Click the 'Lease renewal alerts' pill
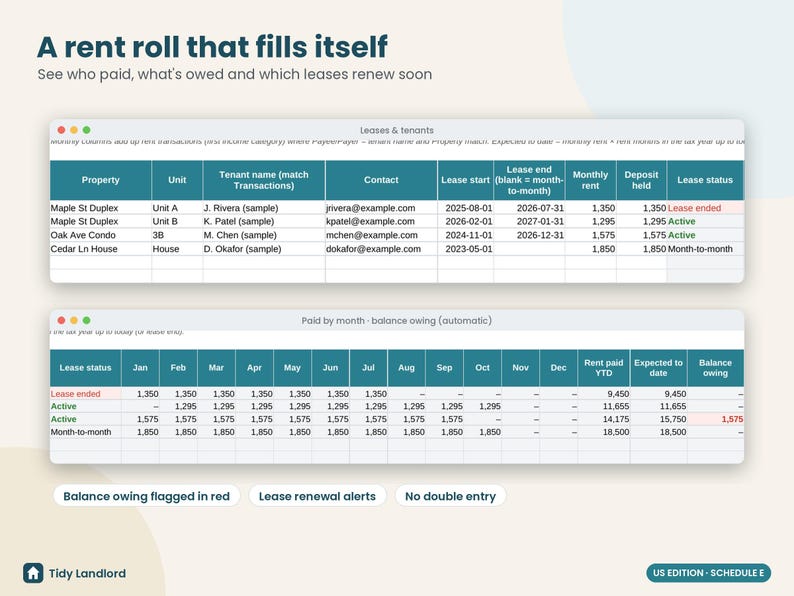The width and height of the screenshot is (794, 596). coord(317,496)
